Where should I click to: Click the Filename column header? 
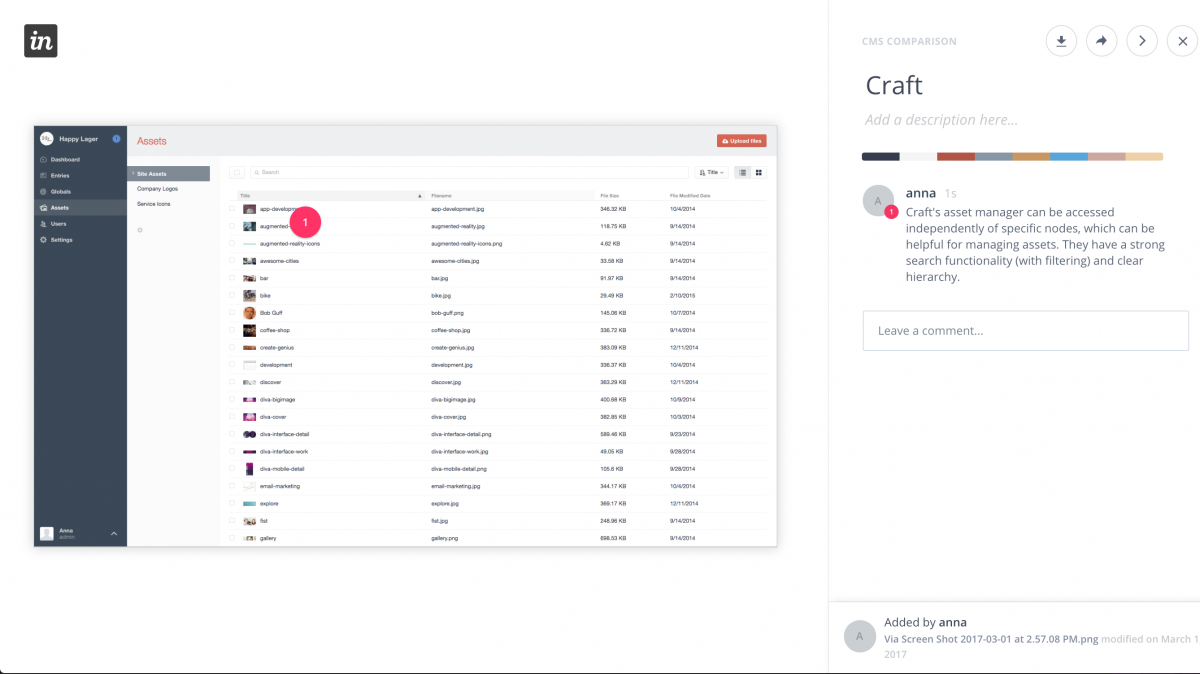(442, 196)
